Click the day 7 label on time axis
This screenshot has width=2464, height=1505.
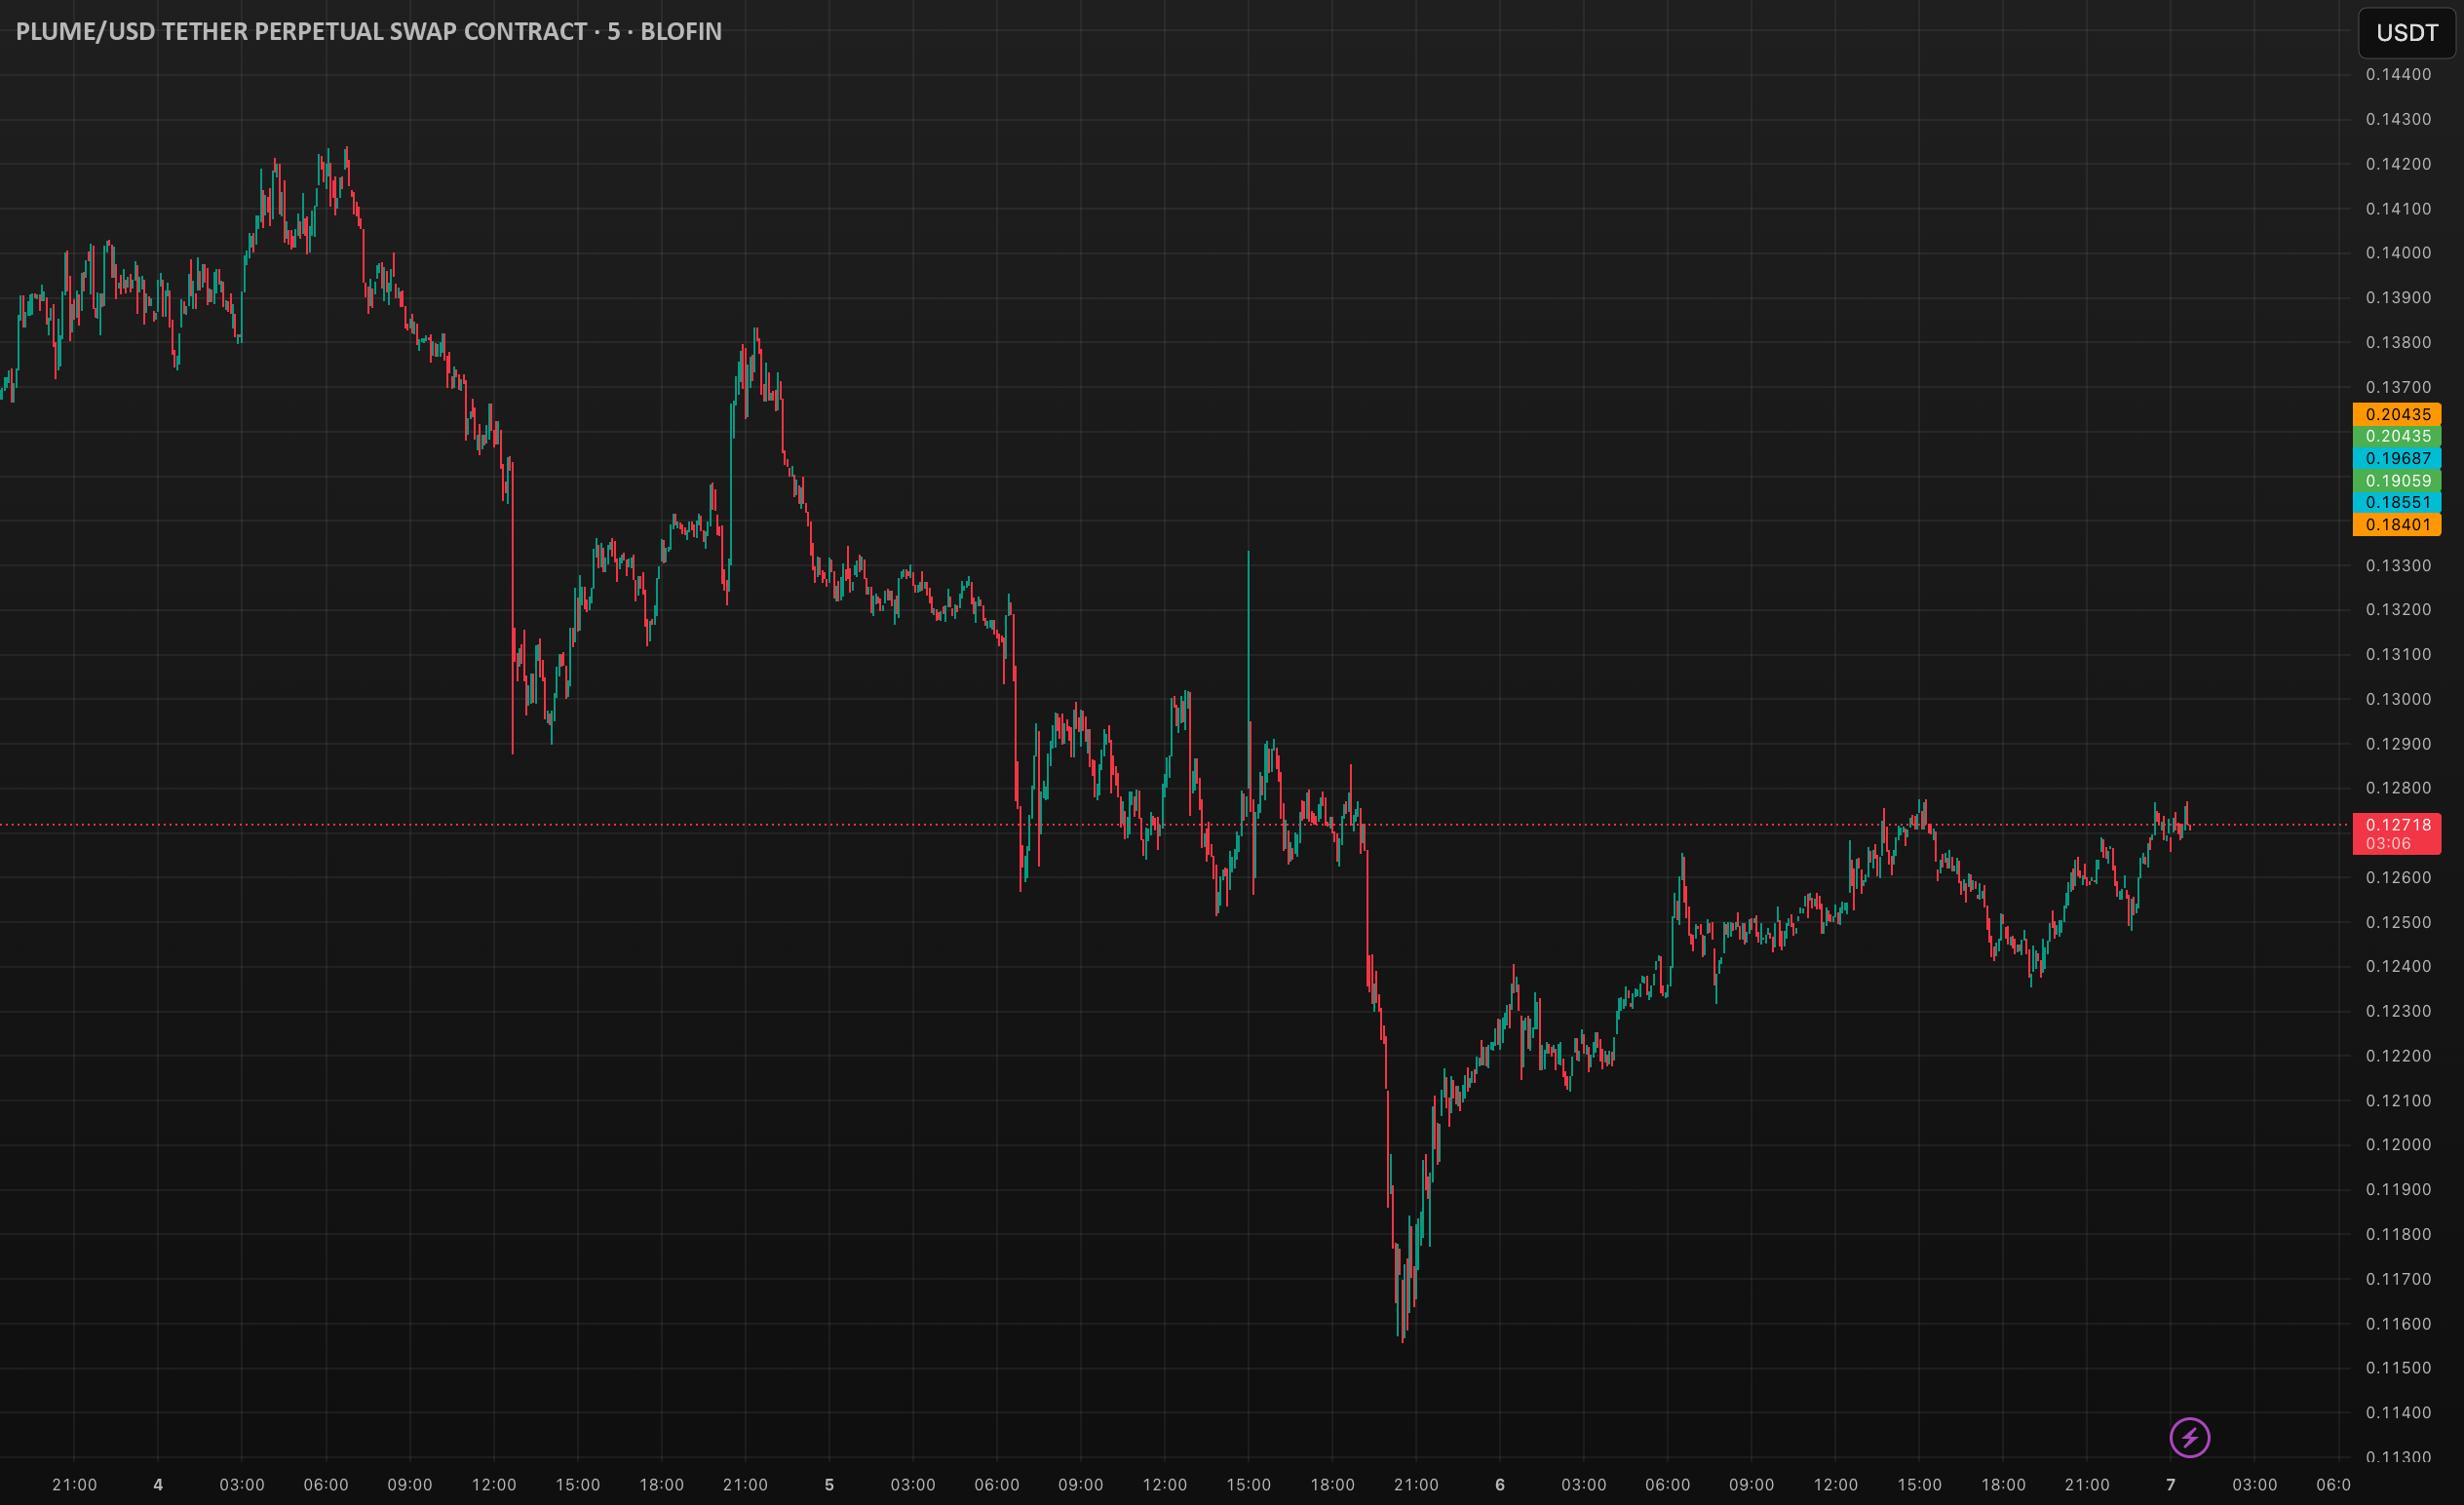(2171, 1484)
